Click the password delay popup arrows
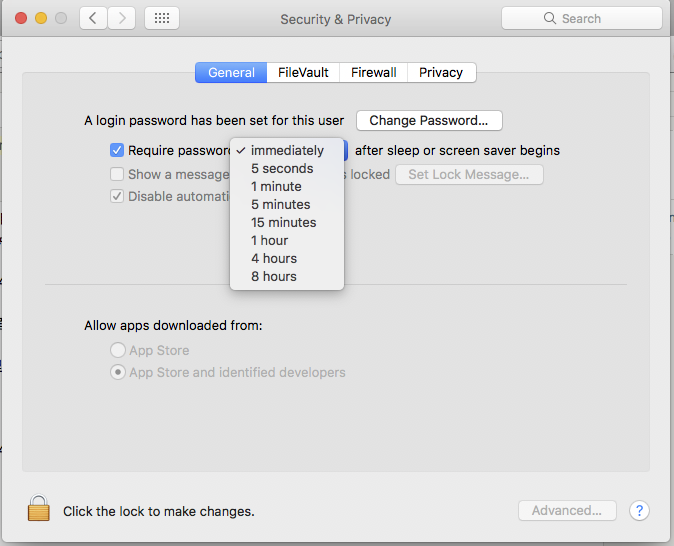674x546 pixels. 346,150
